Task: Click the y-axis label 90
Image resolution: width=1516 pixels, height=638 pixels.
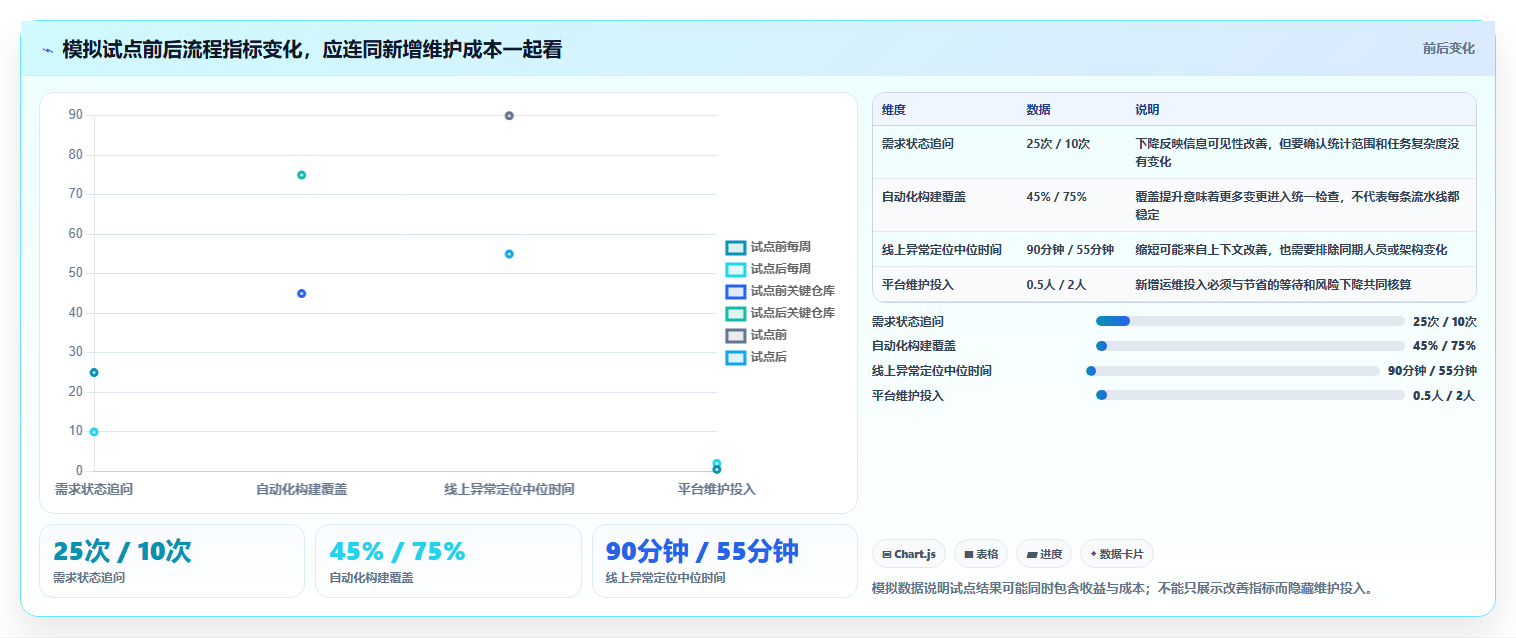Action: (x=76, y=115)
